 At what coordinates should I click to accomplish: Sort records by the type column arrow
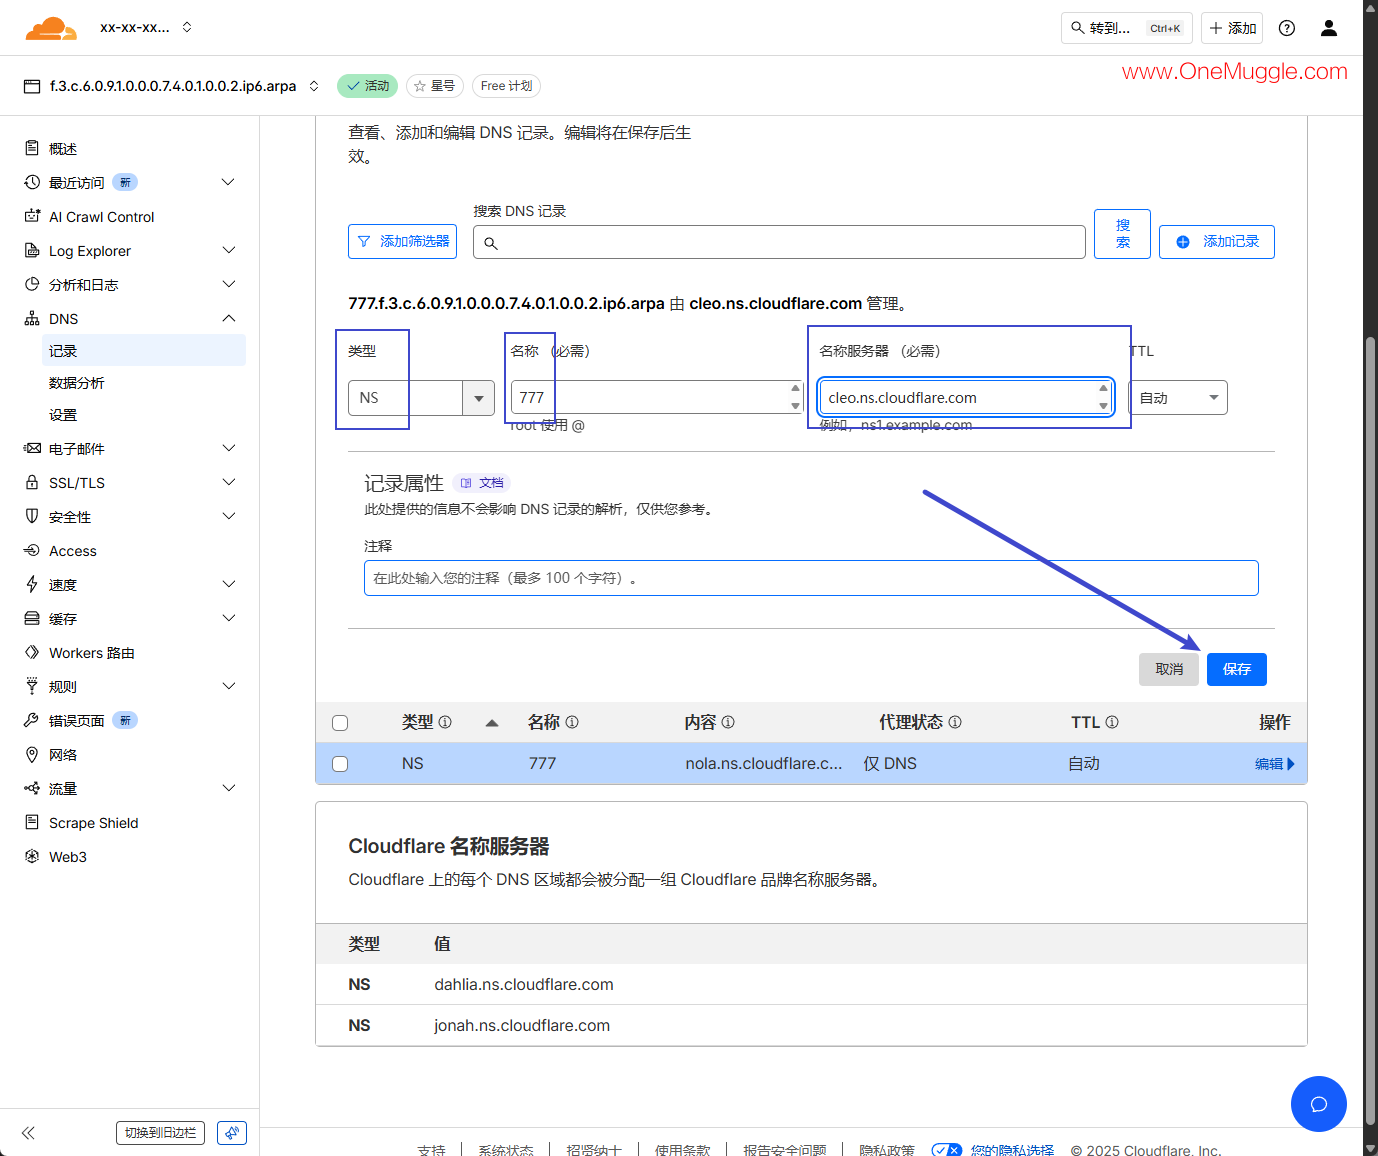[492, 723]
